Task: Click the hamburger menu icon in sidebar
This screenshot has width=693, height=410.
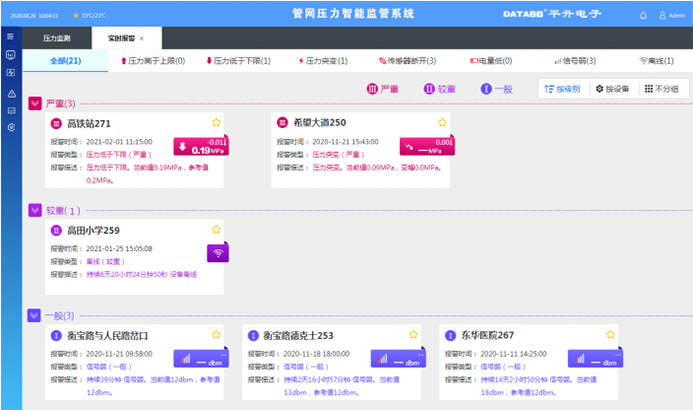Action: 10,36
